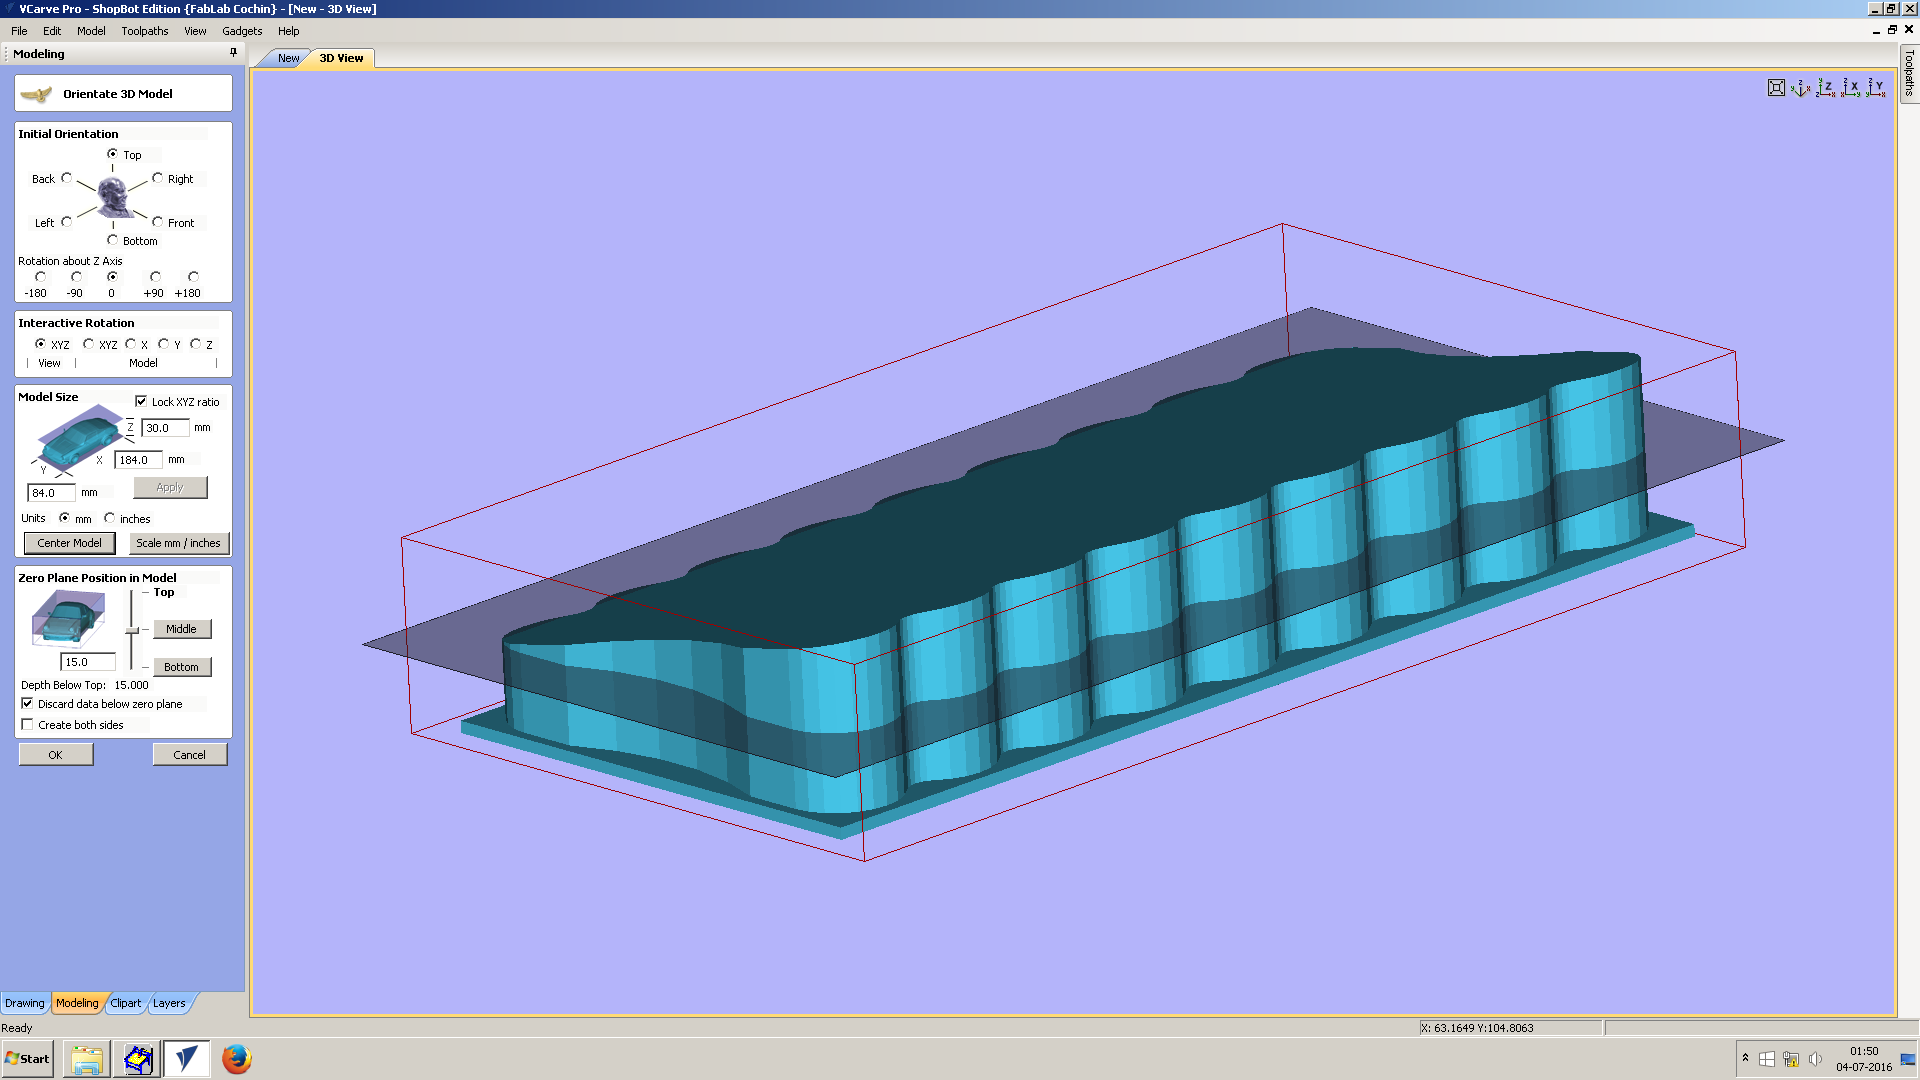Click the volume icon in the system tray

click(x=1815, y=1059)
